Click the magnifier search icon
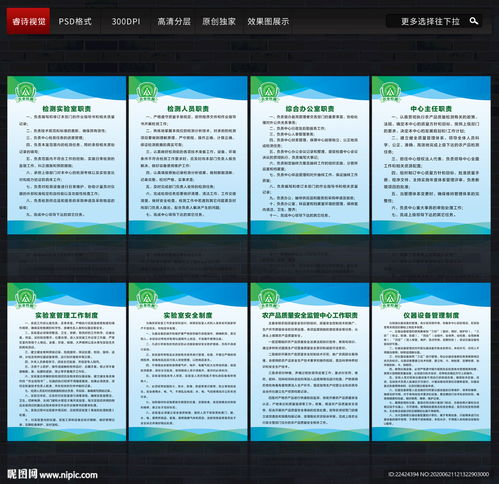 click(474, 21)
